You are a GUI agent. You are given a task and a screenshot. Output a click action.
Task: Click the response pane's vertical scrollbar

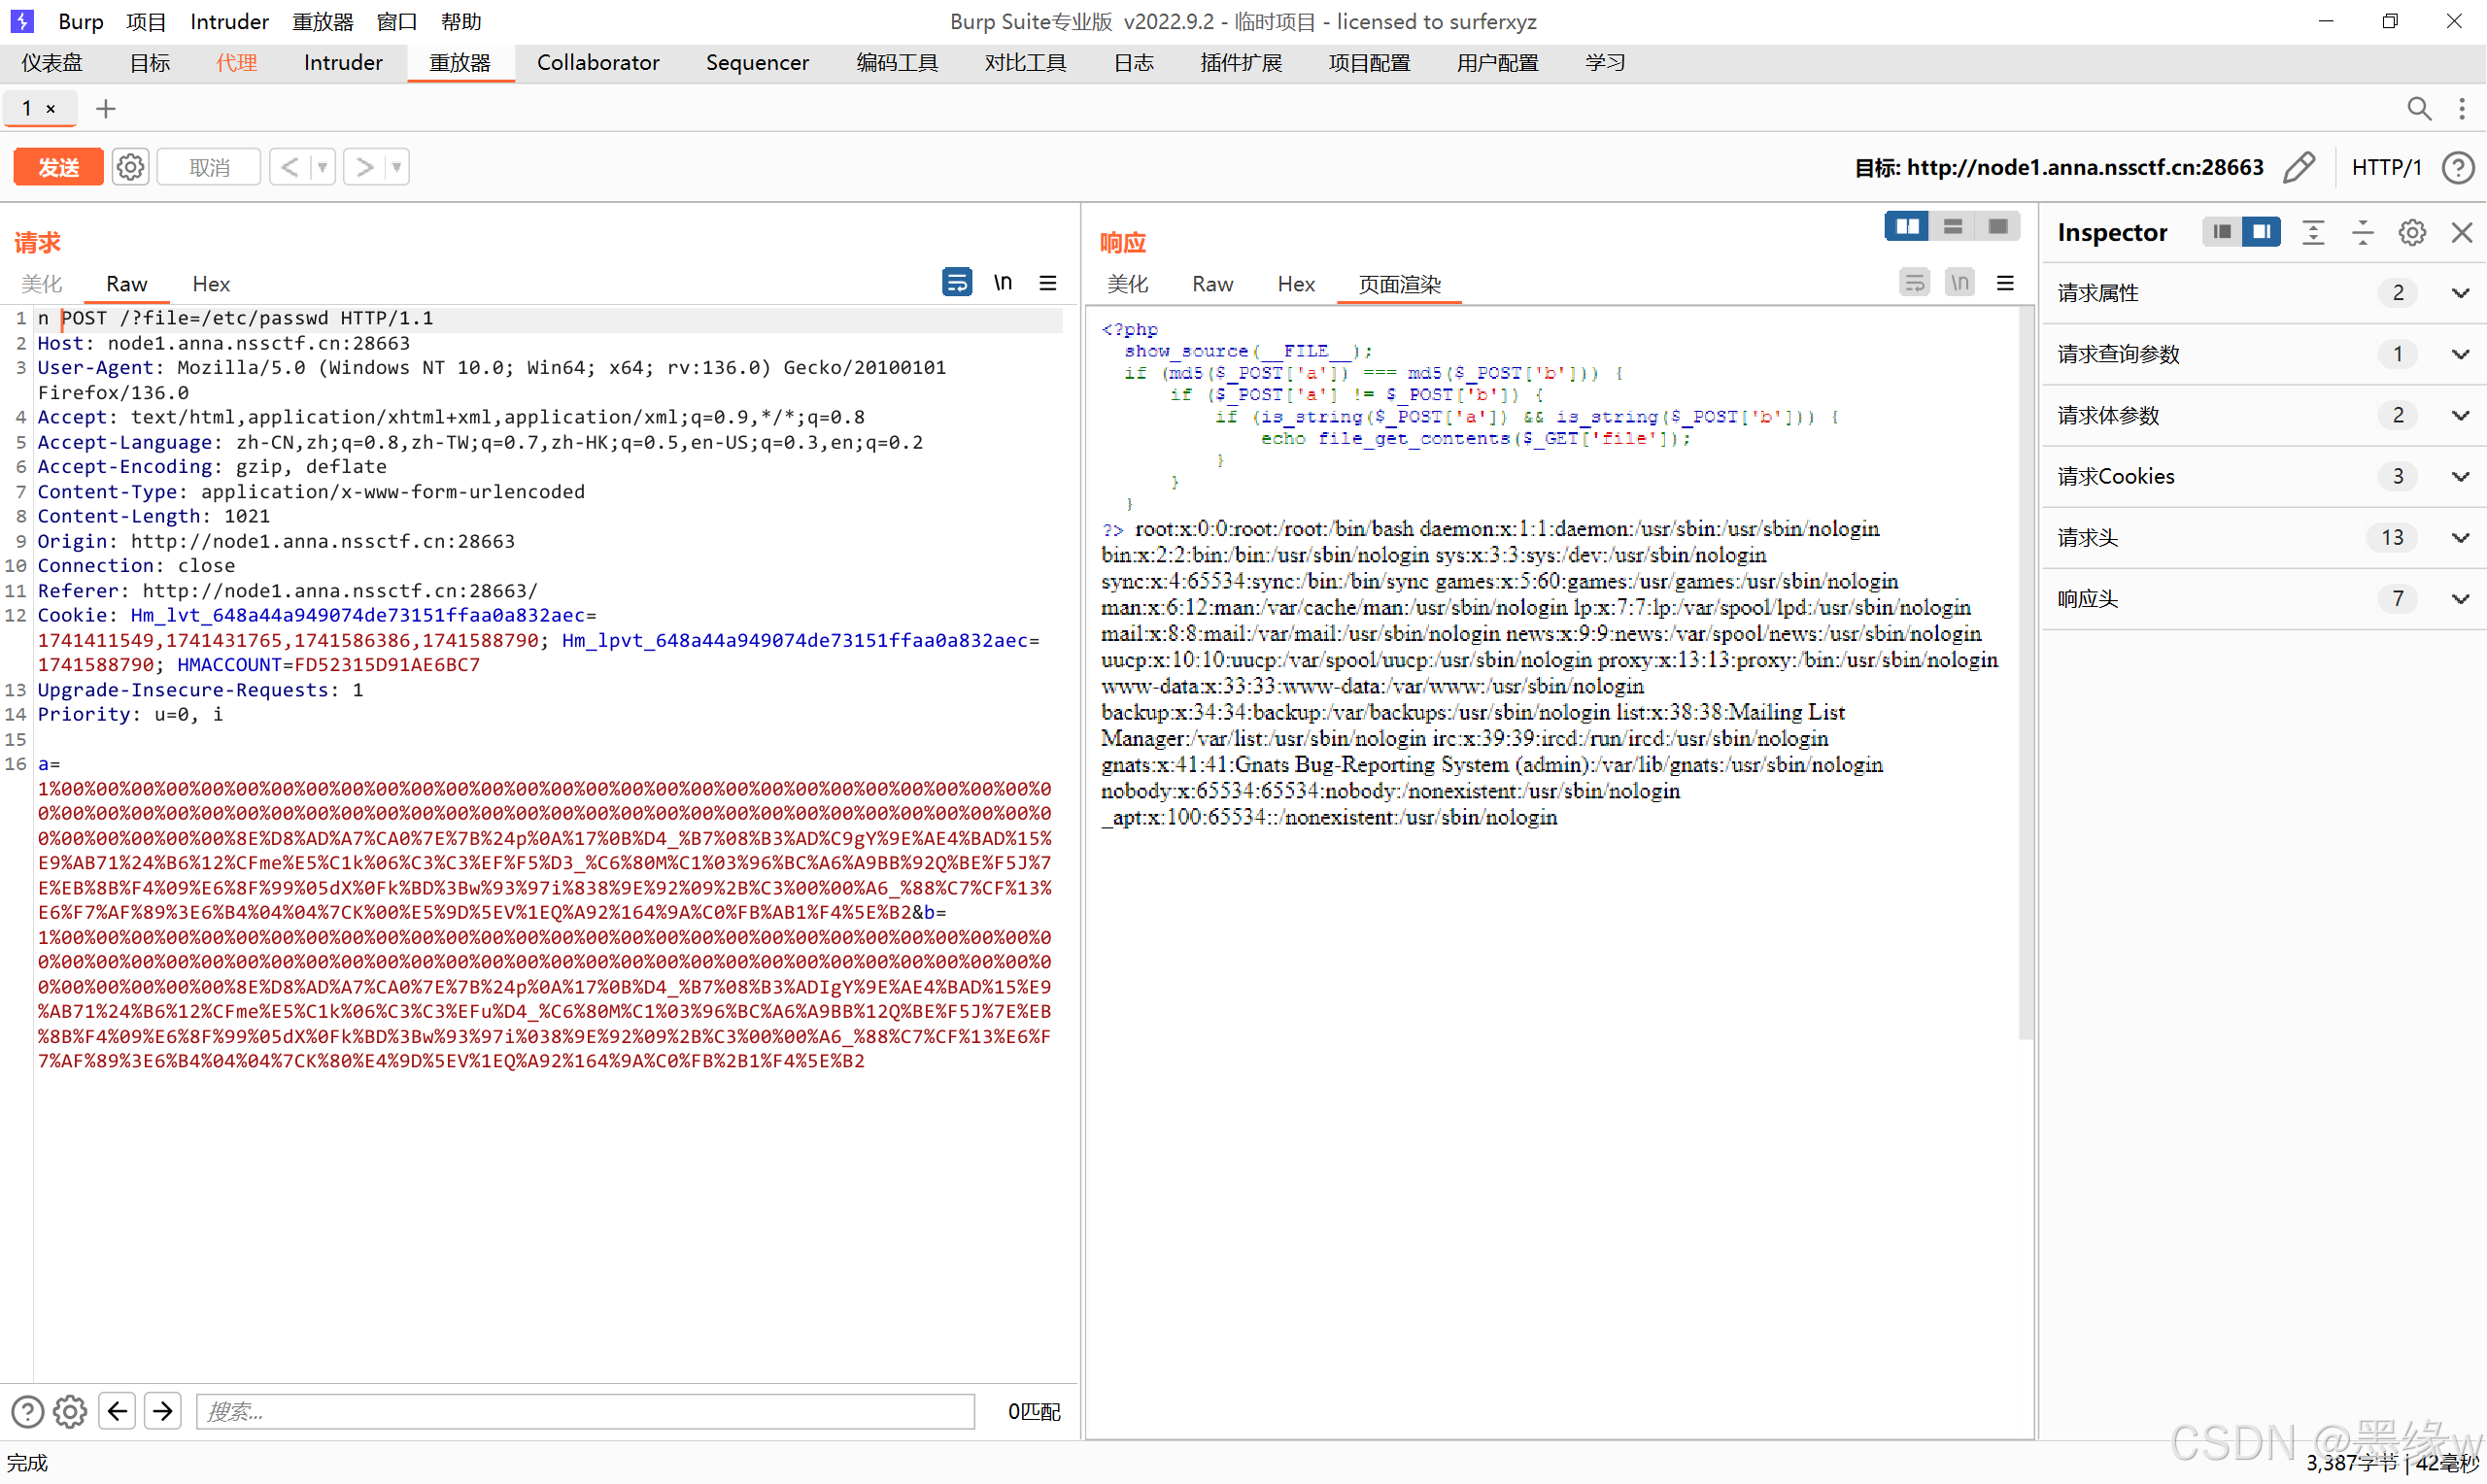click(2026, 670)
